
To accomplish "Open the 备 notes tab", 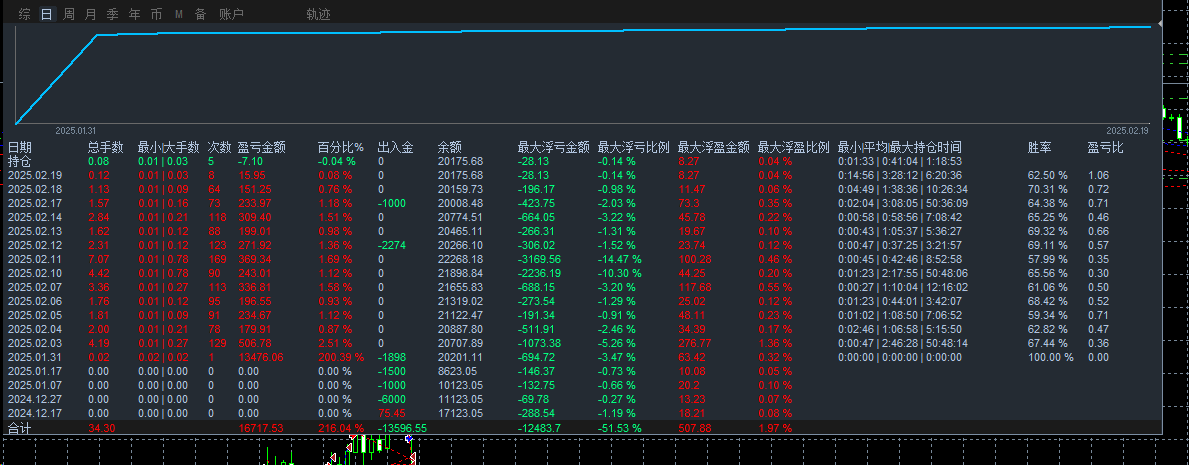I will 200,14.
